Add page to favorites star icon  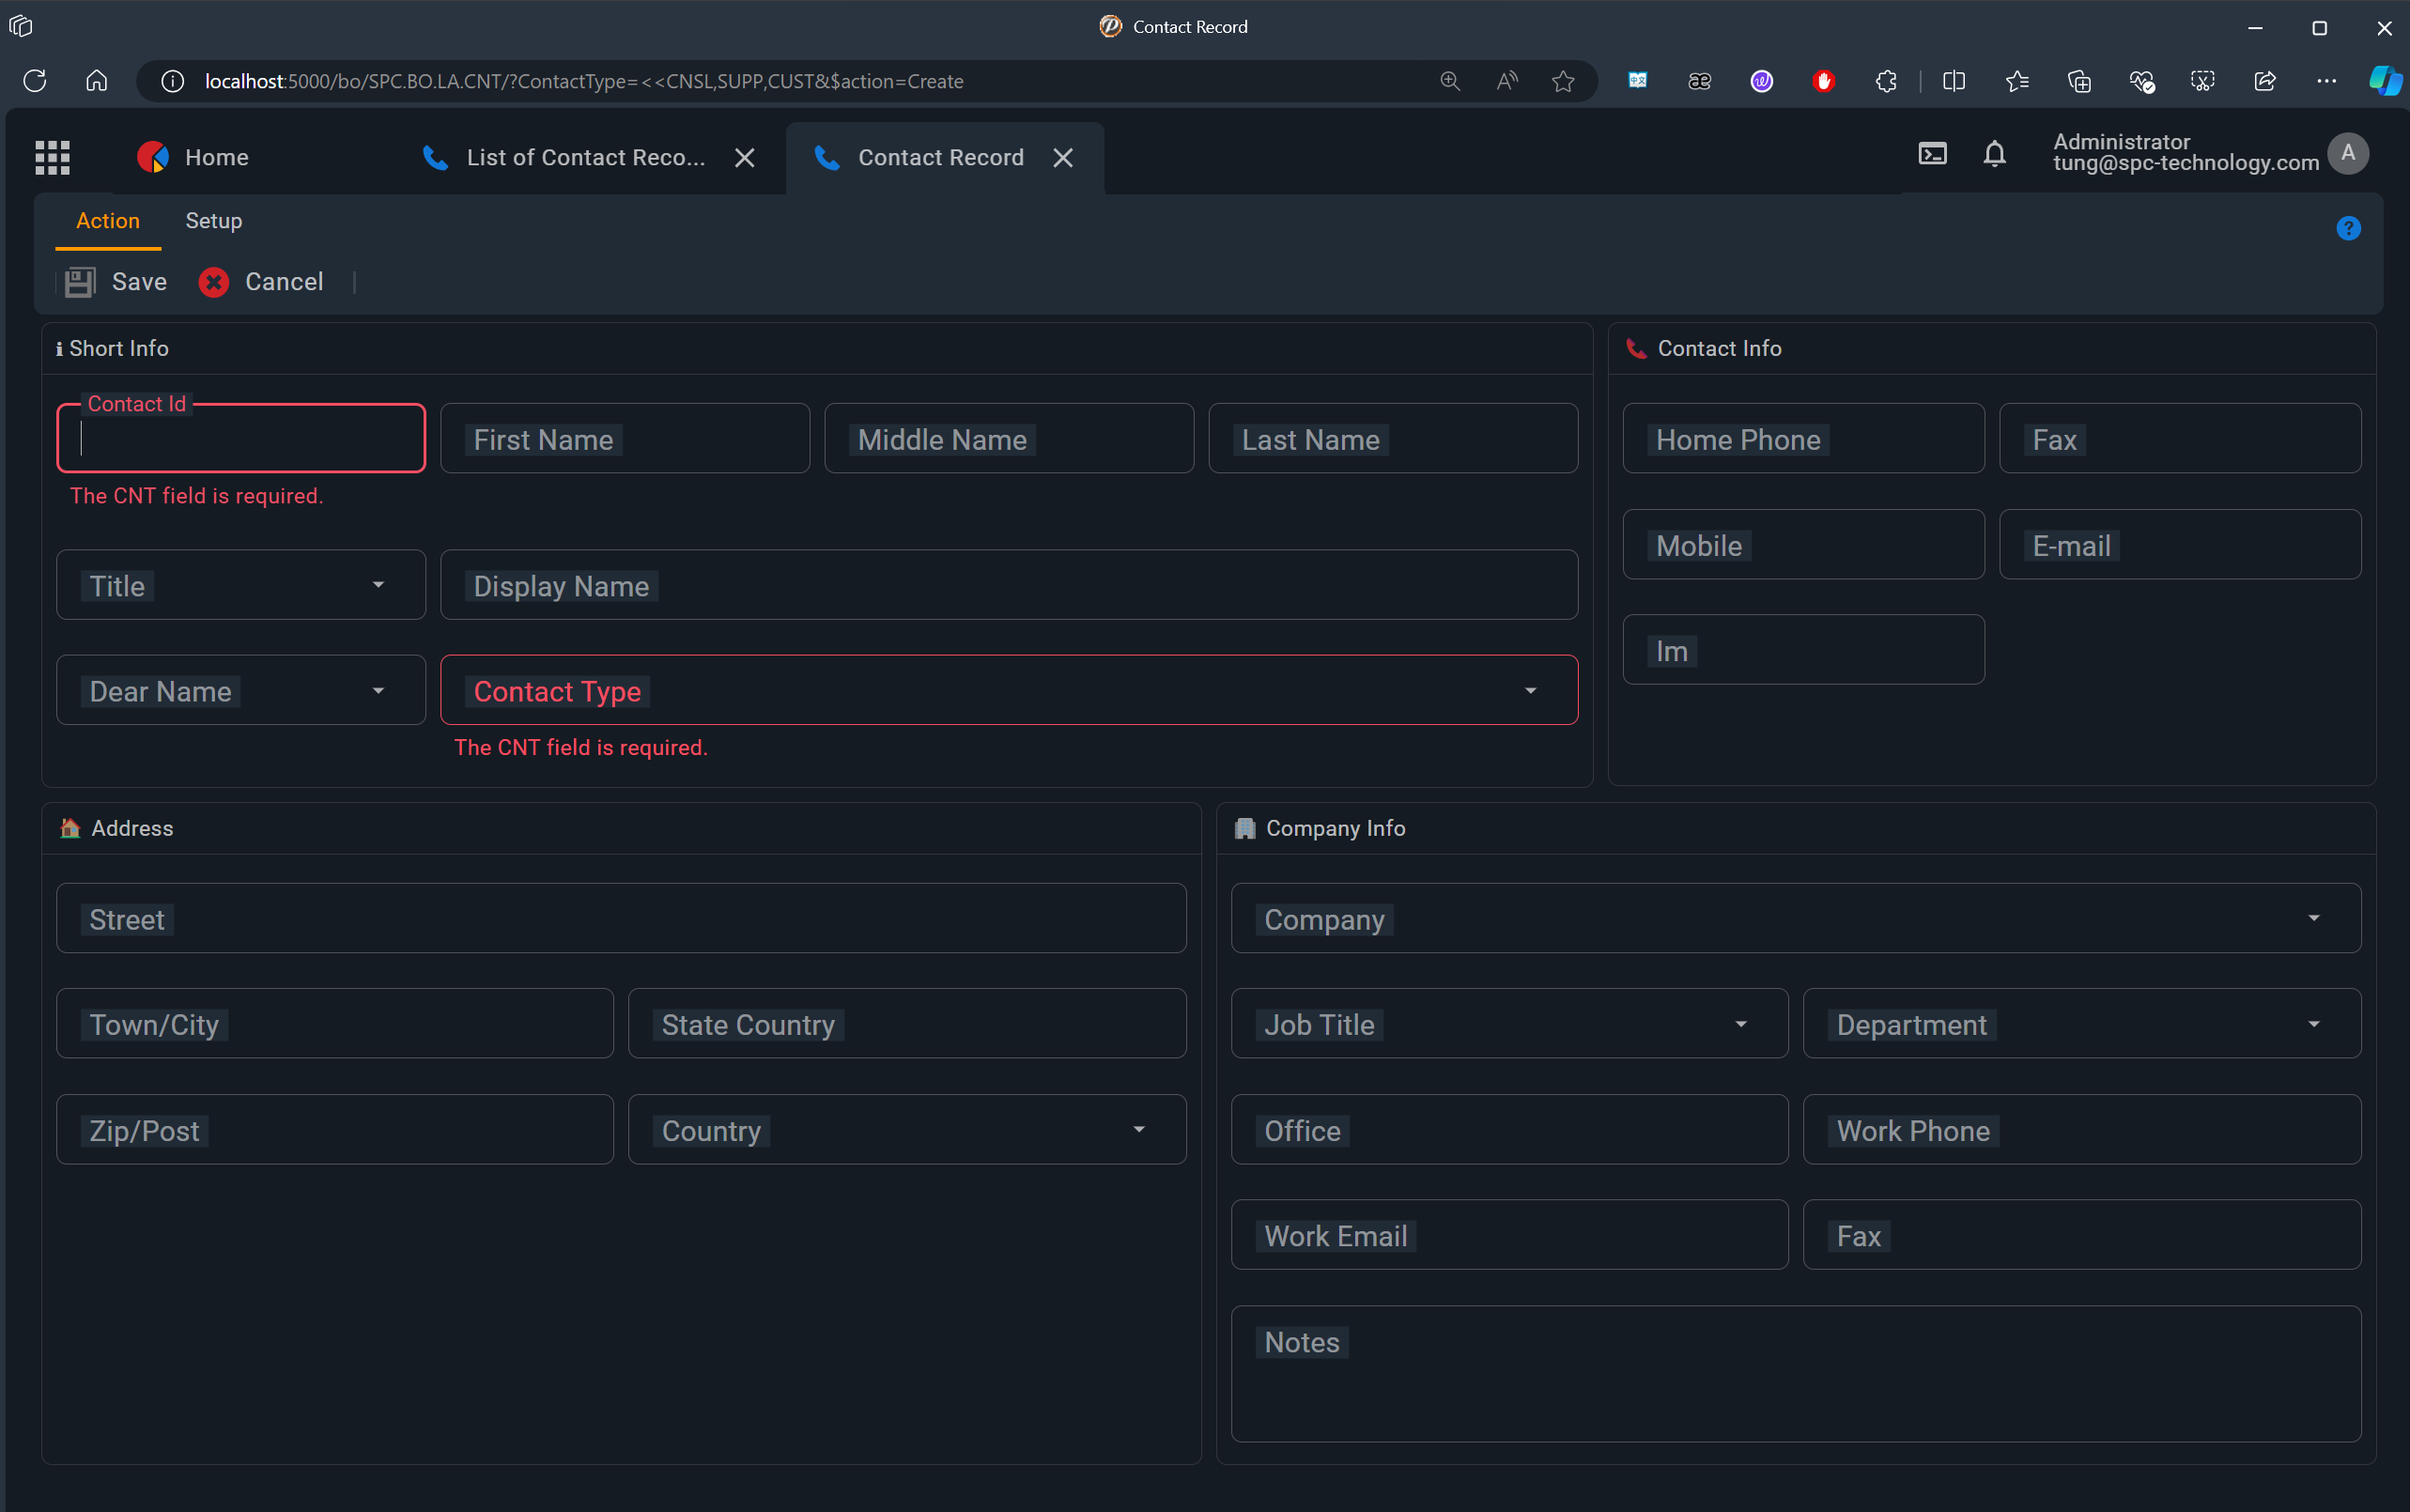tap(1562, 81)
